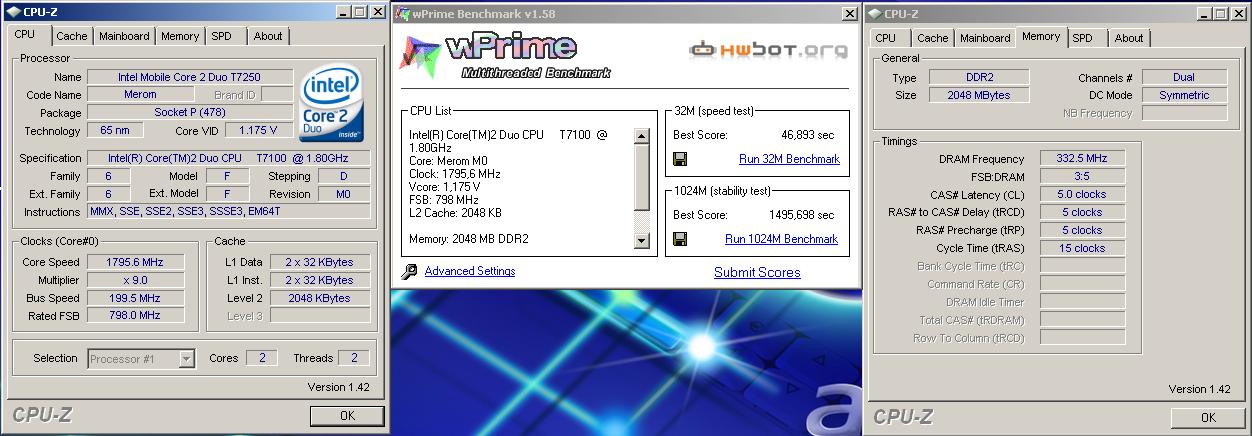Click the Package value Socket P (478)

pos(190,113)
